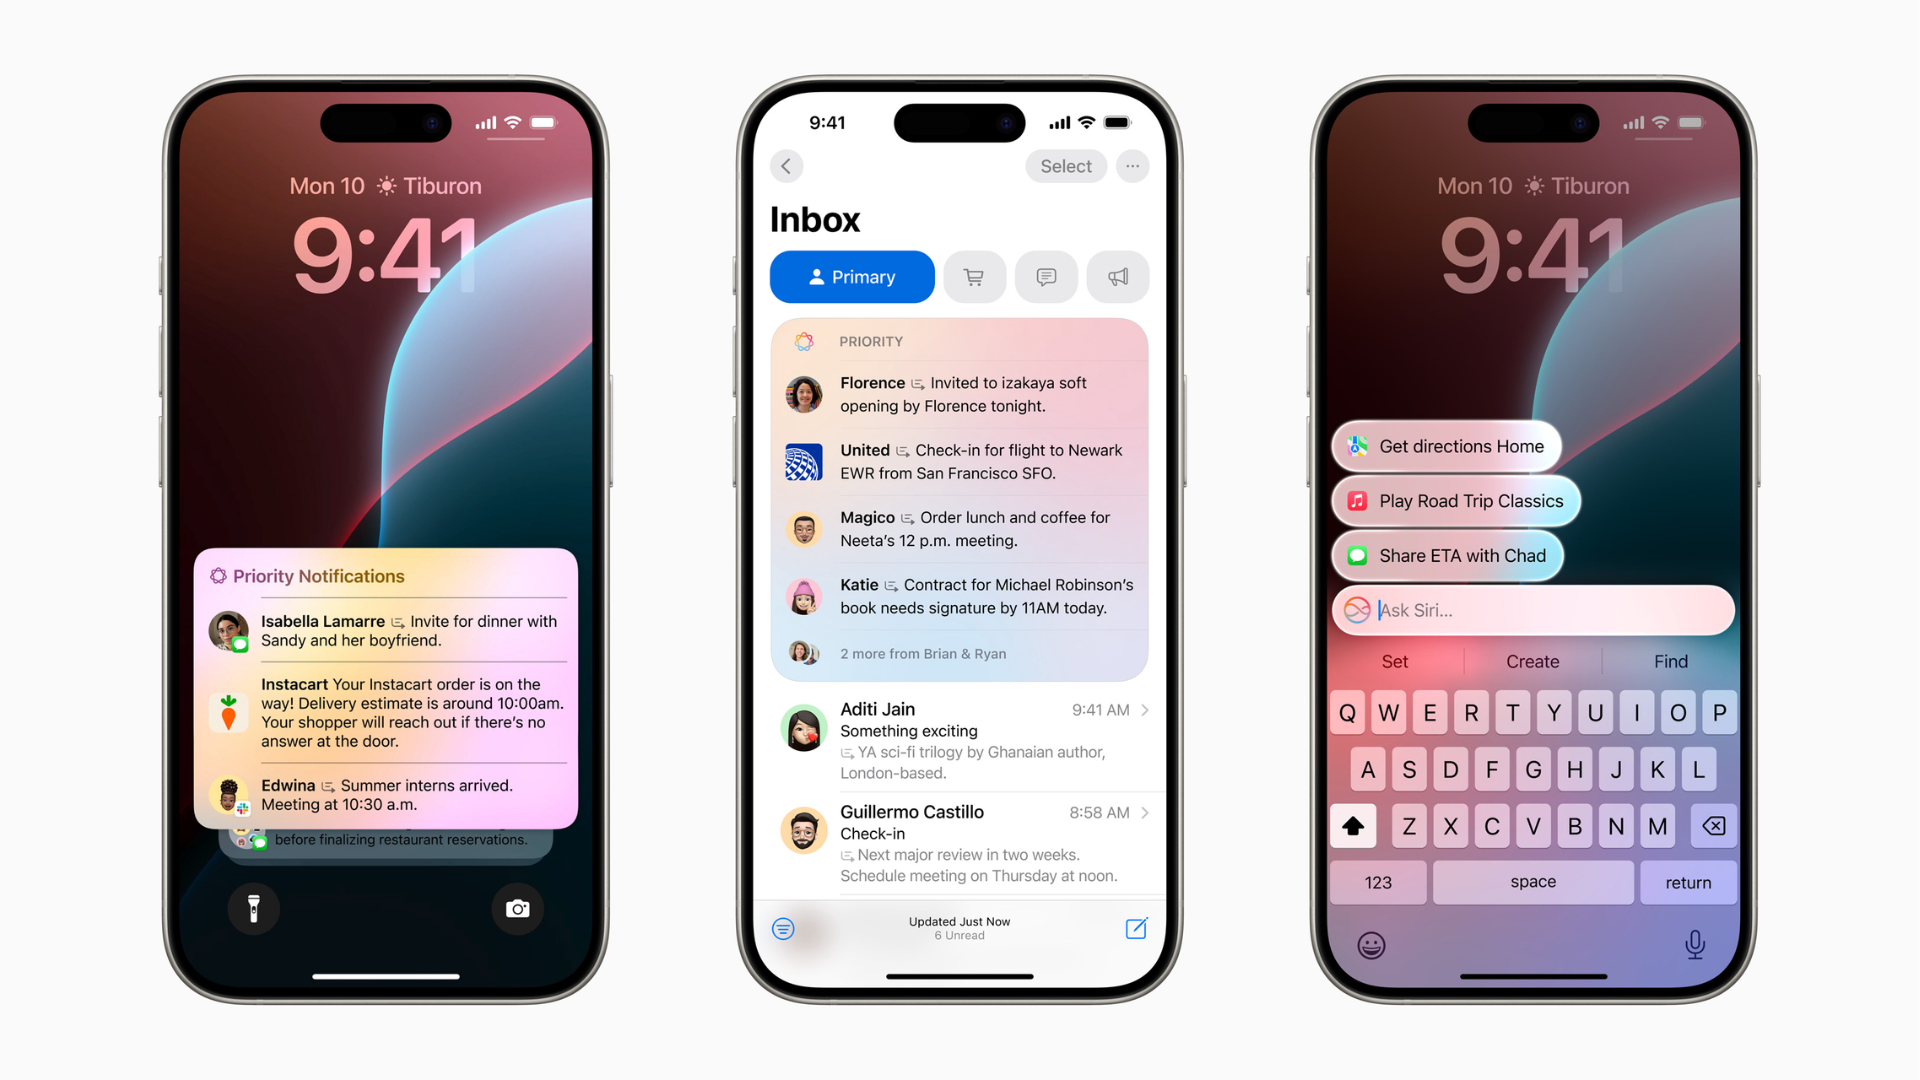
Task: Tap the Promotions megaphone filter icon
Action: pyautogui.click(x=1120, y=276)
